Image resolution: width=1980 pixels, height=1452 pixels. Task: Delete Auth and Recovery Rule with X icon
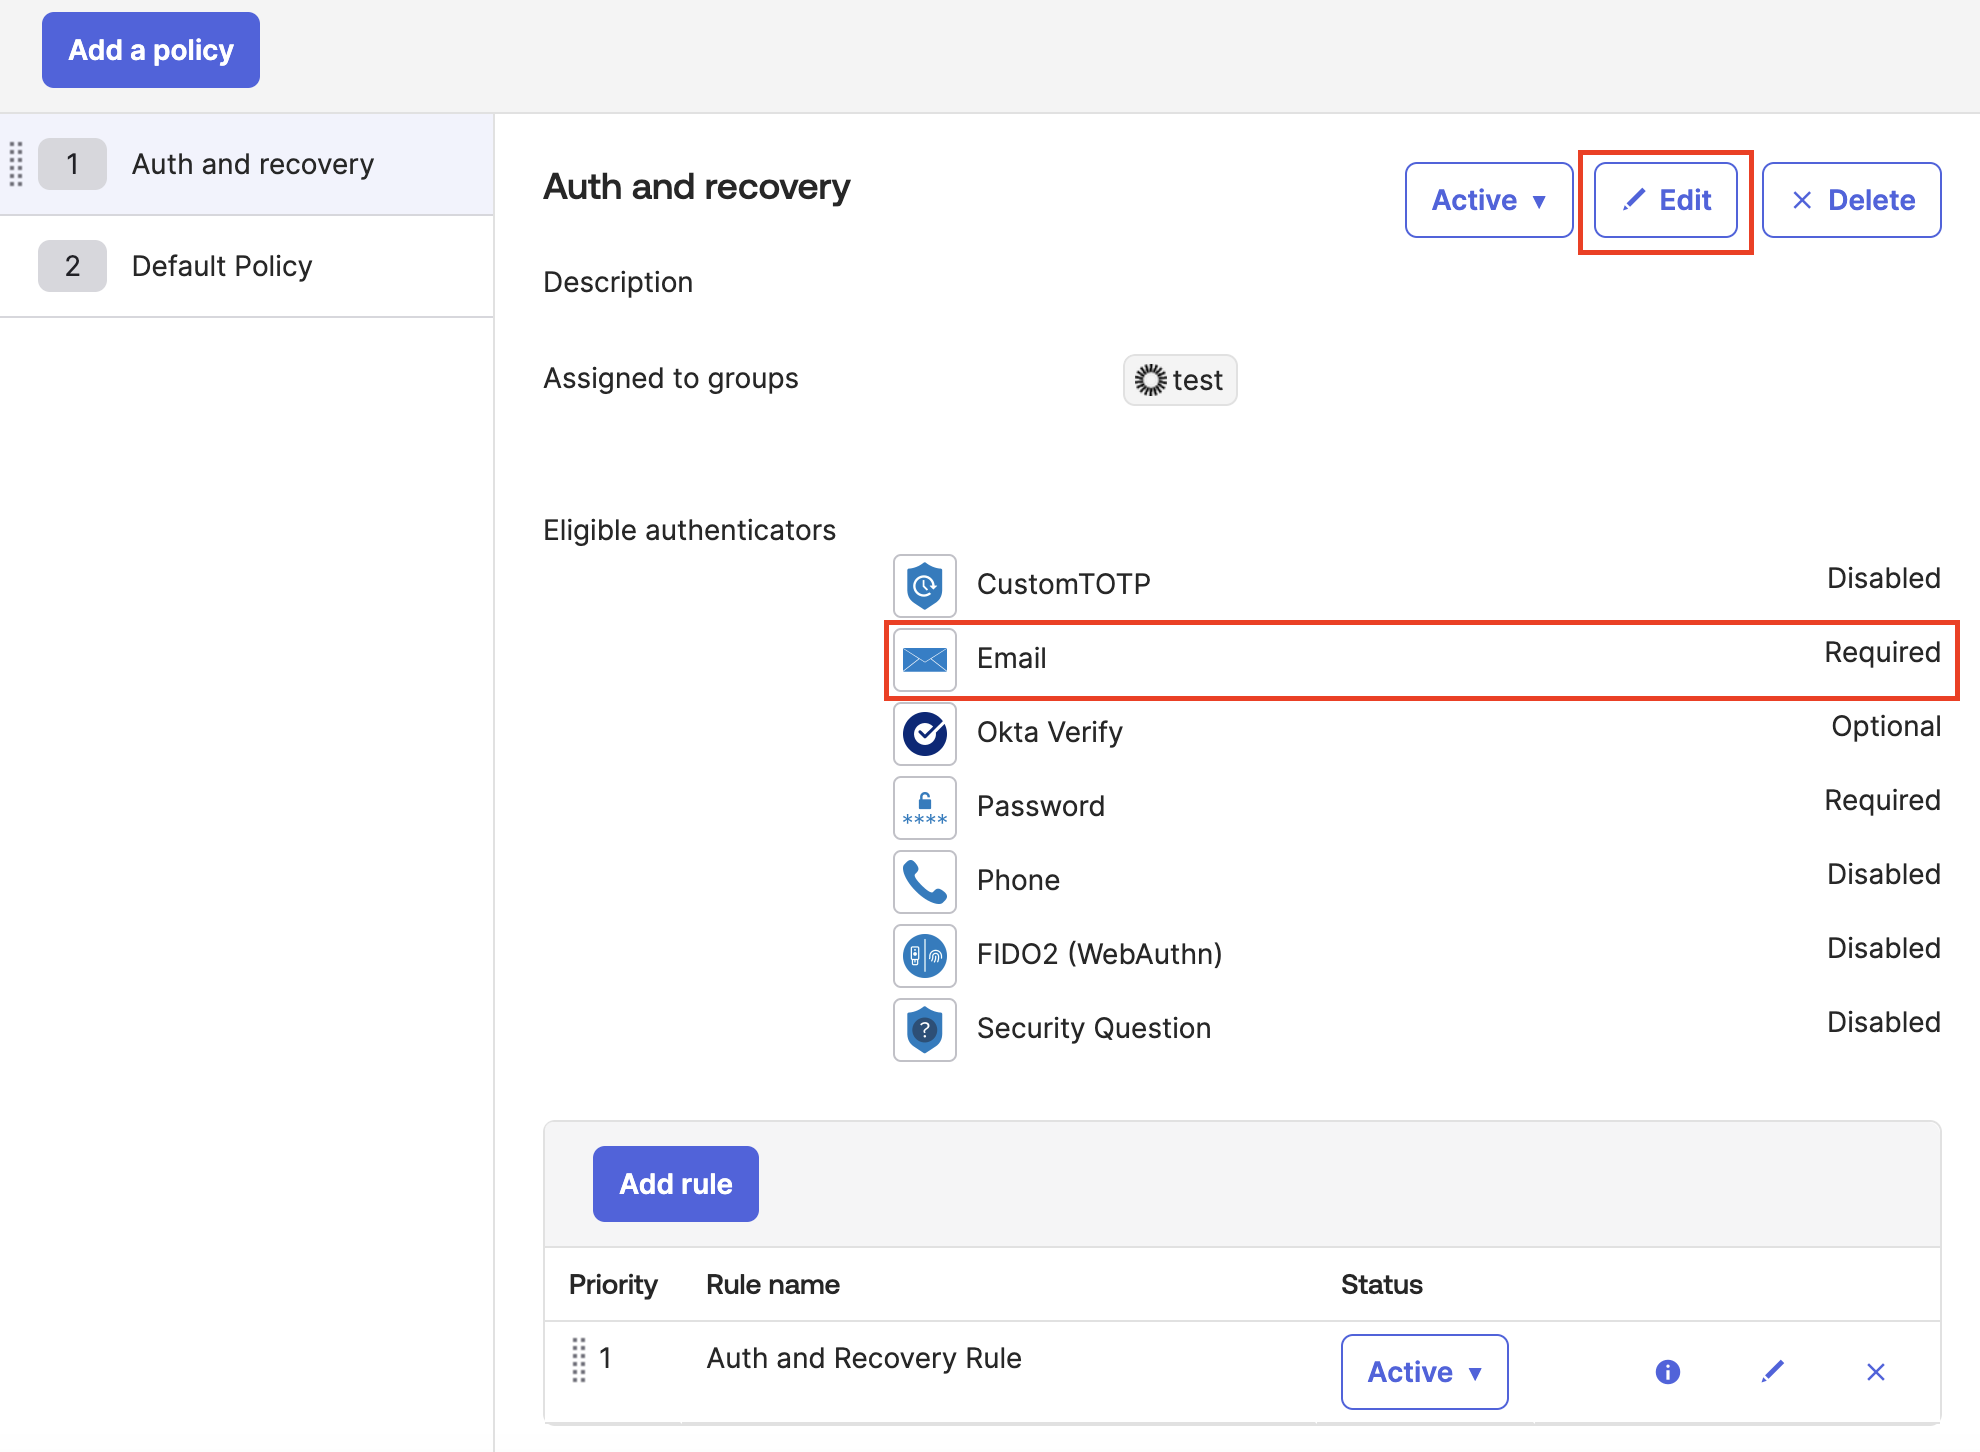(1875, 1371)
